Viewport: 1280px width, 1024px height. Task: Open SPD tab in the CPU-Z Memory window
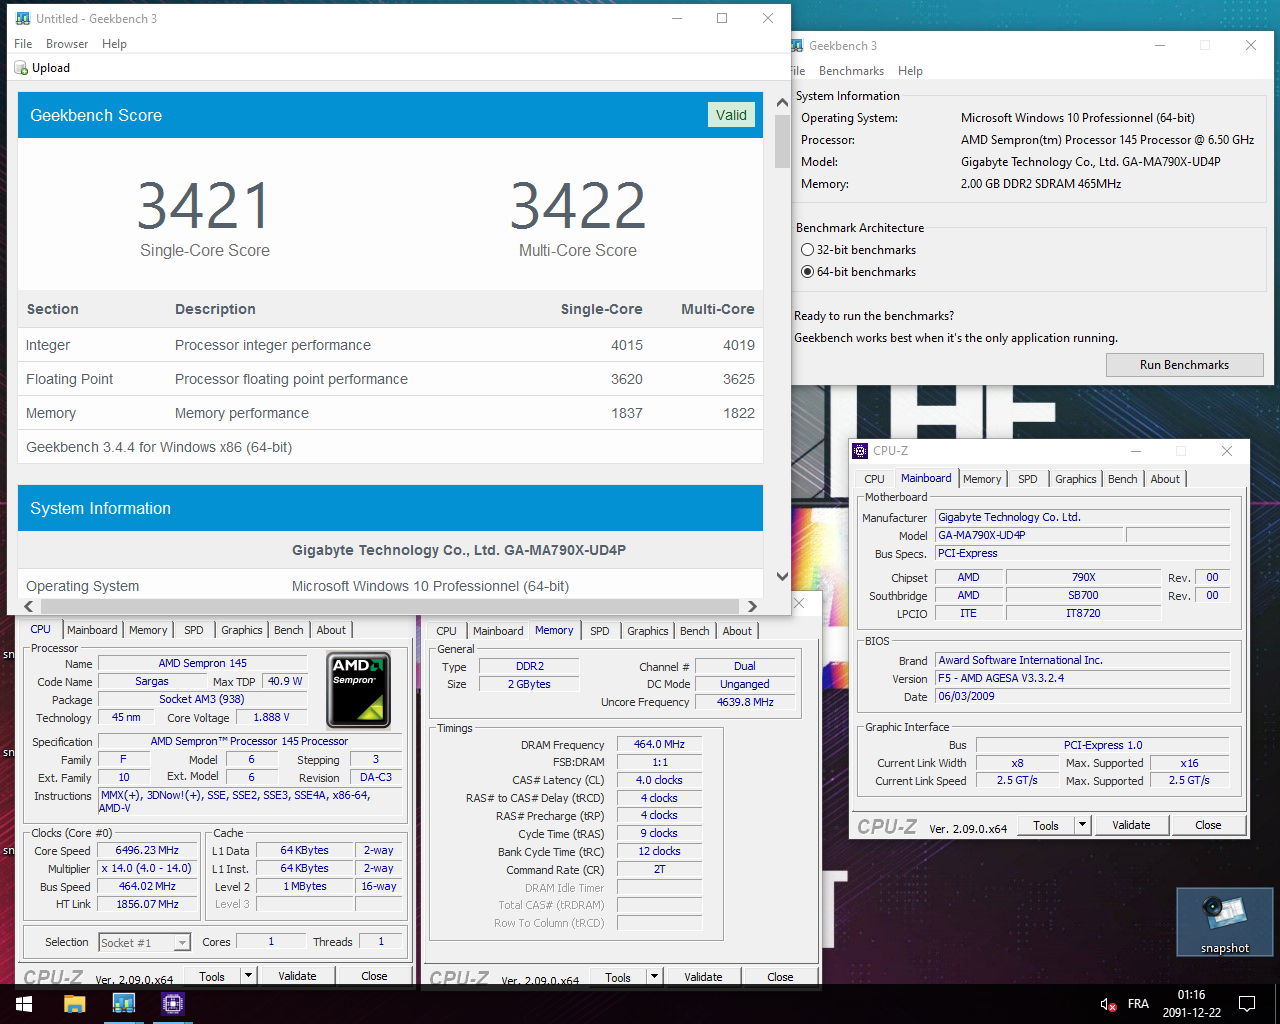599,631
